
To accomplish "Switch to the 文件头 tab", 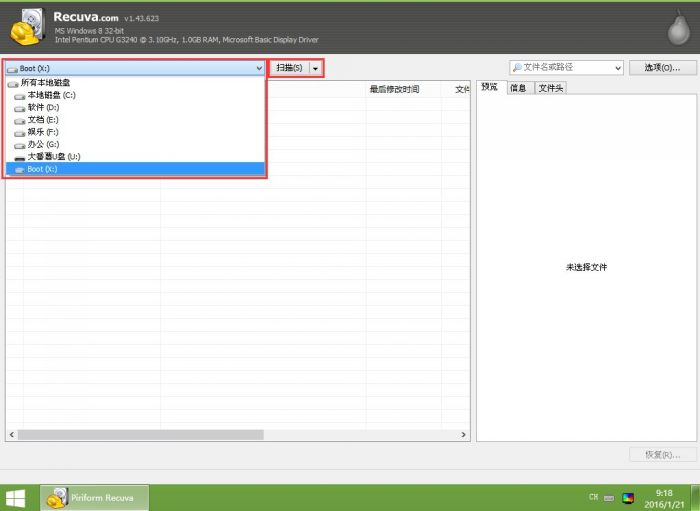I will tap(550, 88).
